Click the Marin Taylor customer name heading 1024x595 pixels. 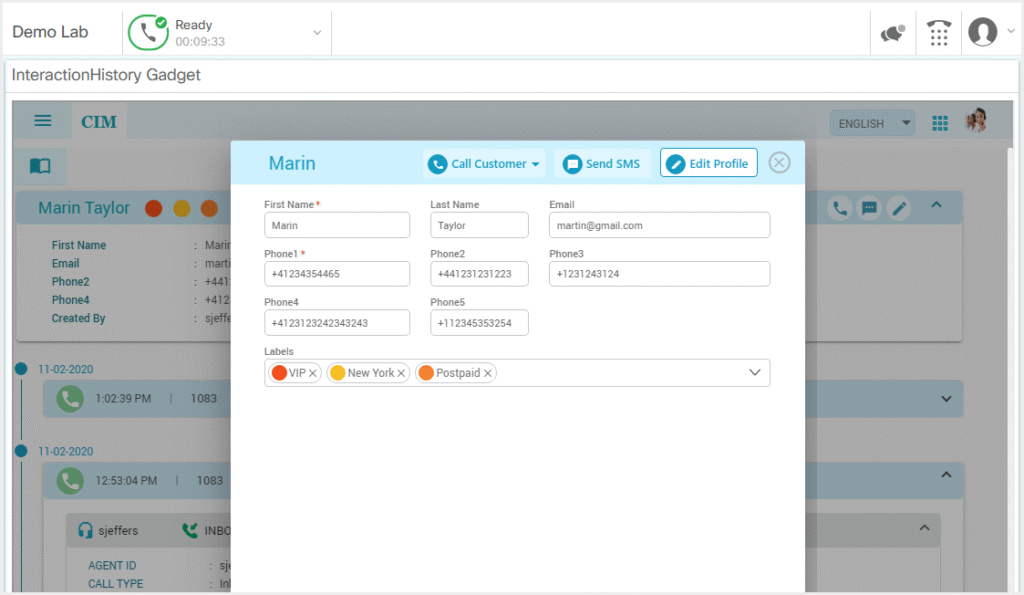(84, 208)
